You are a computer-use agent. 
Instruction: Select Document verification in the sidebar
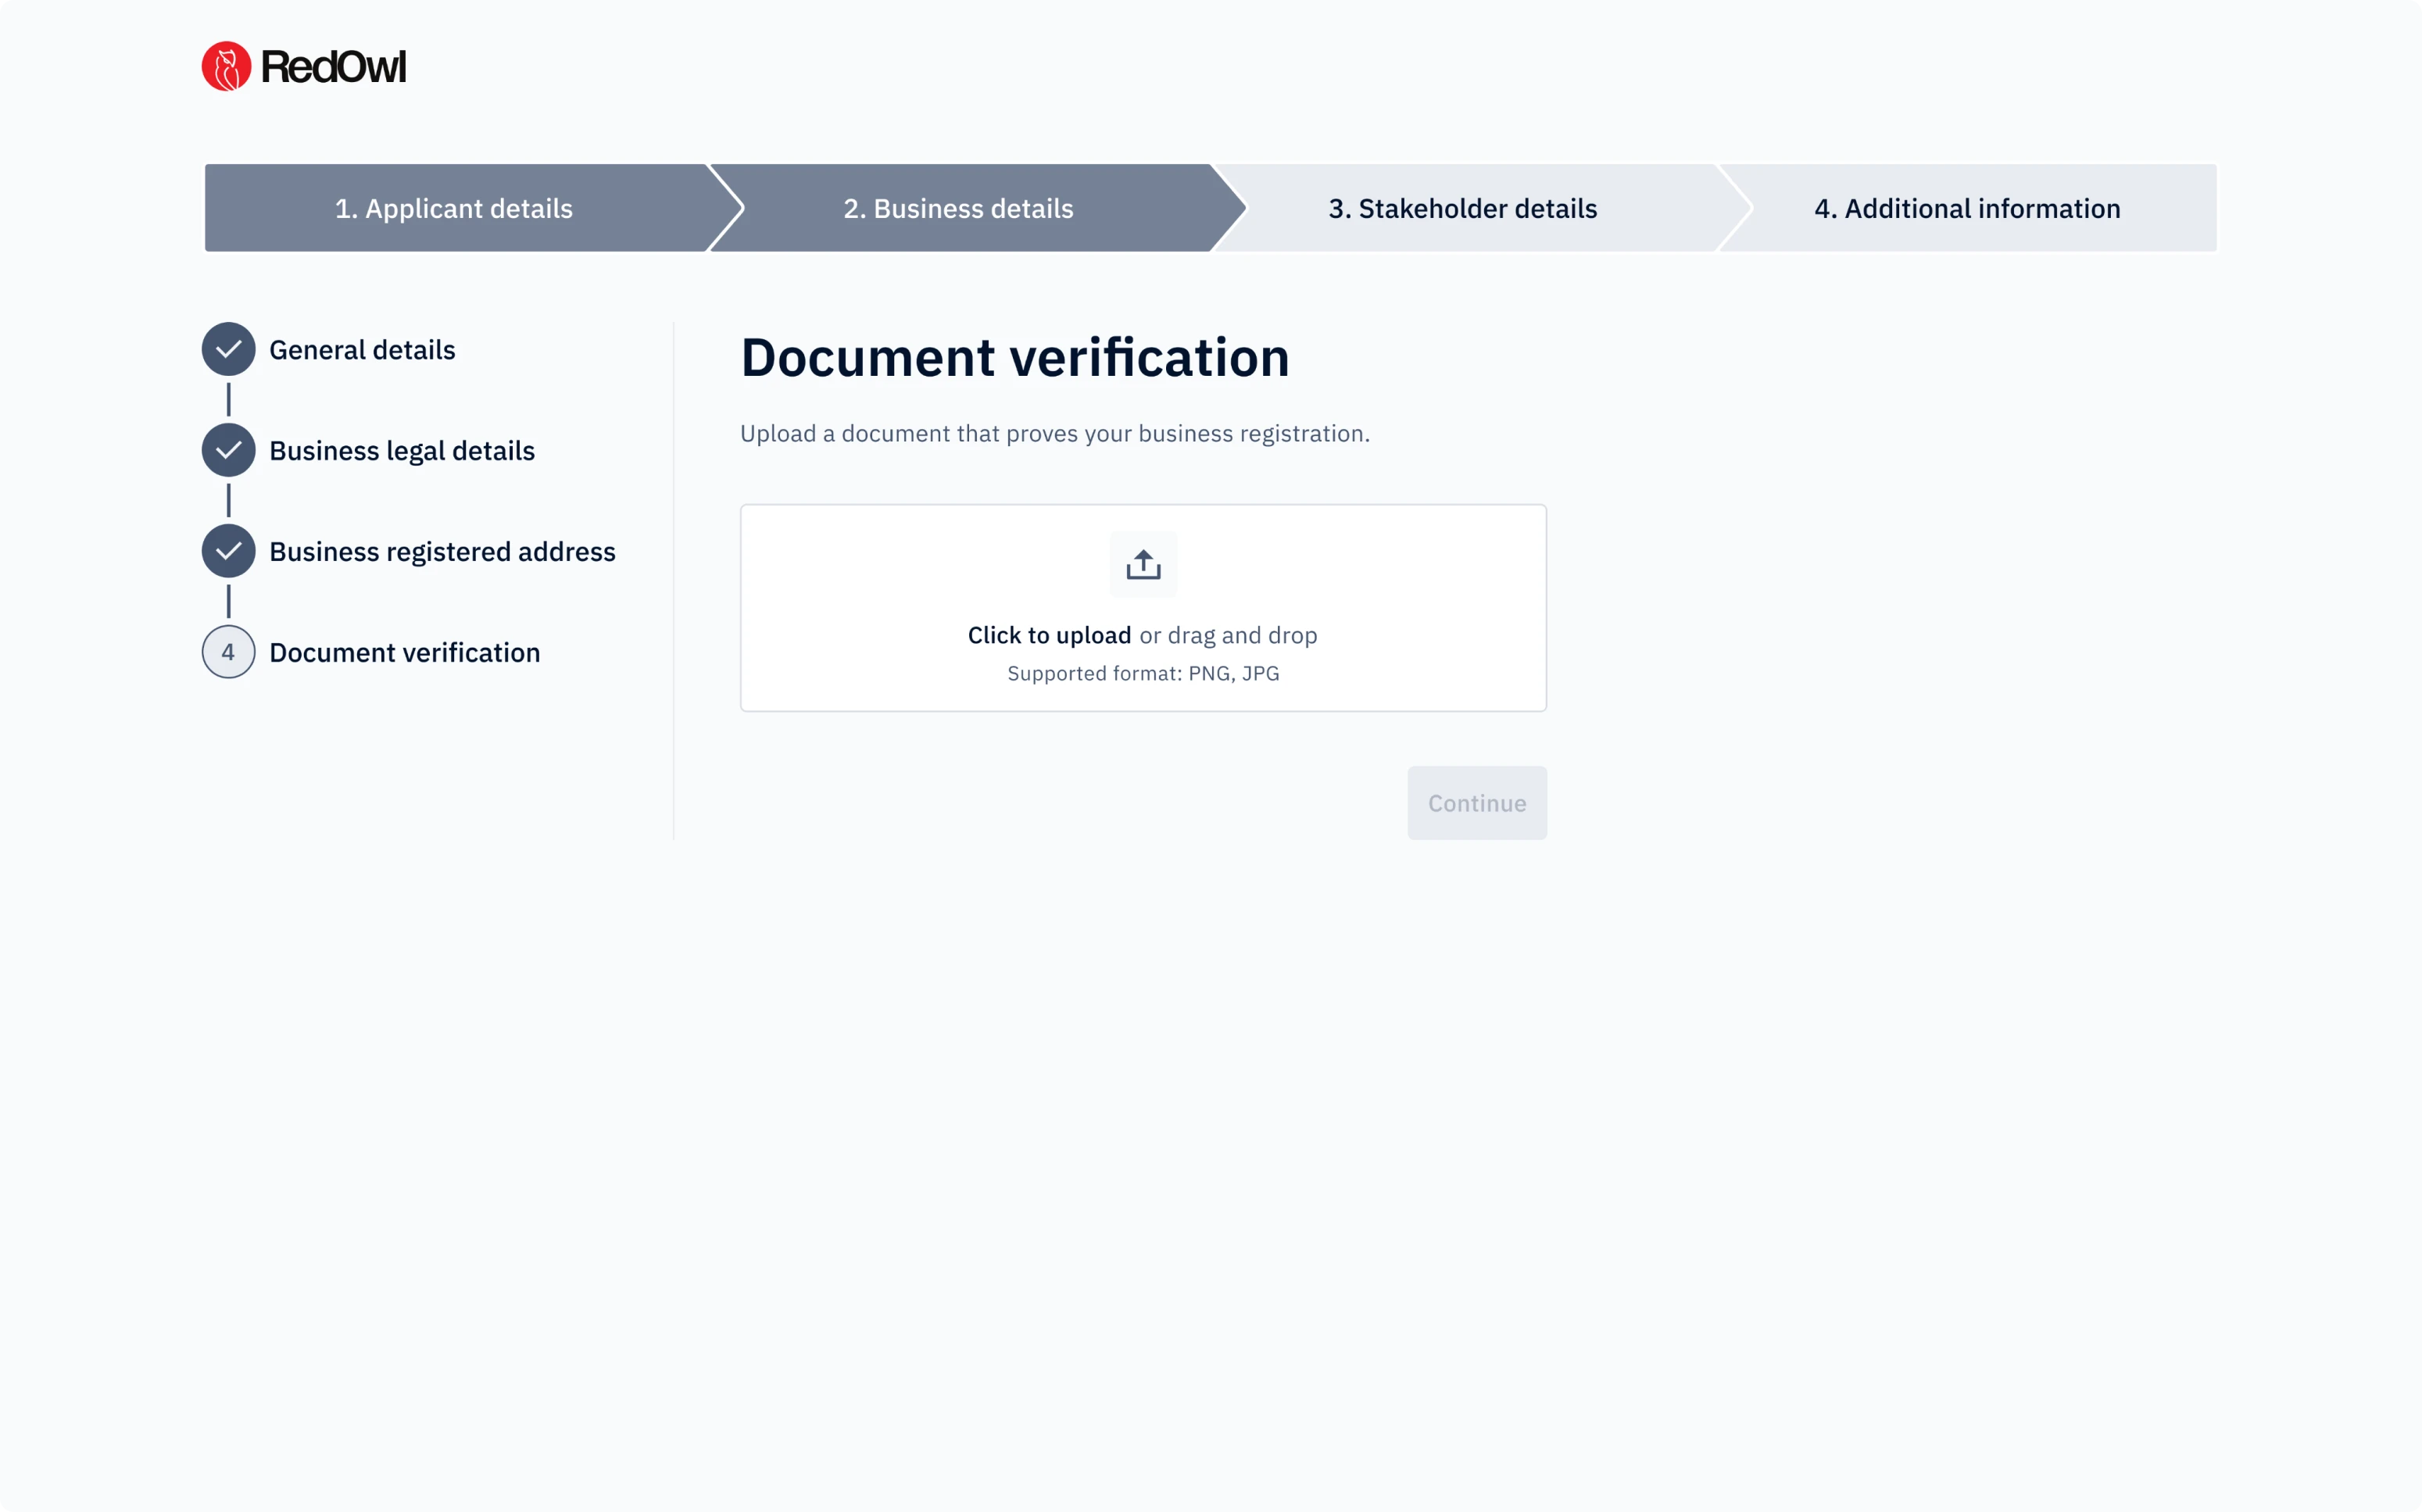click(404, 653)
